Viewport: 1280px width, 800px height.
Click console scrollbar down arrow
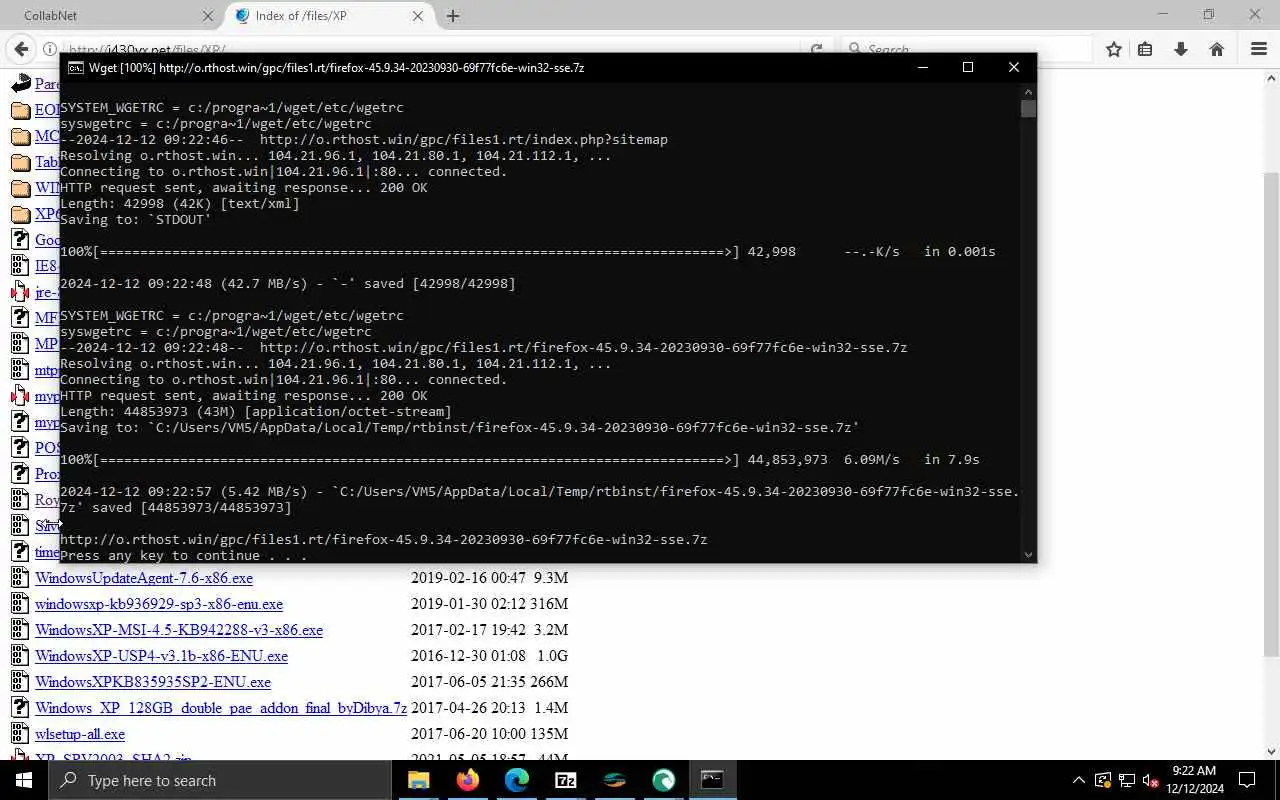(1028, 554)
